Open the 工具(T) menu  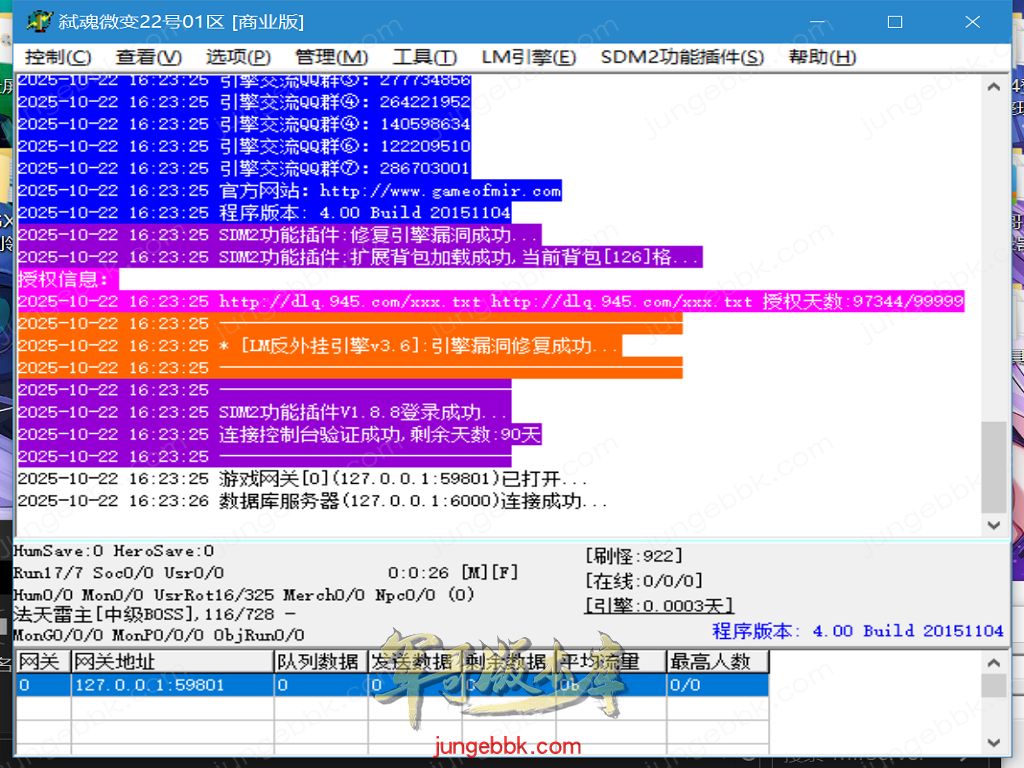[x=424, y=58]
